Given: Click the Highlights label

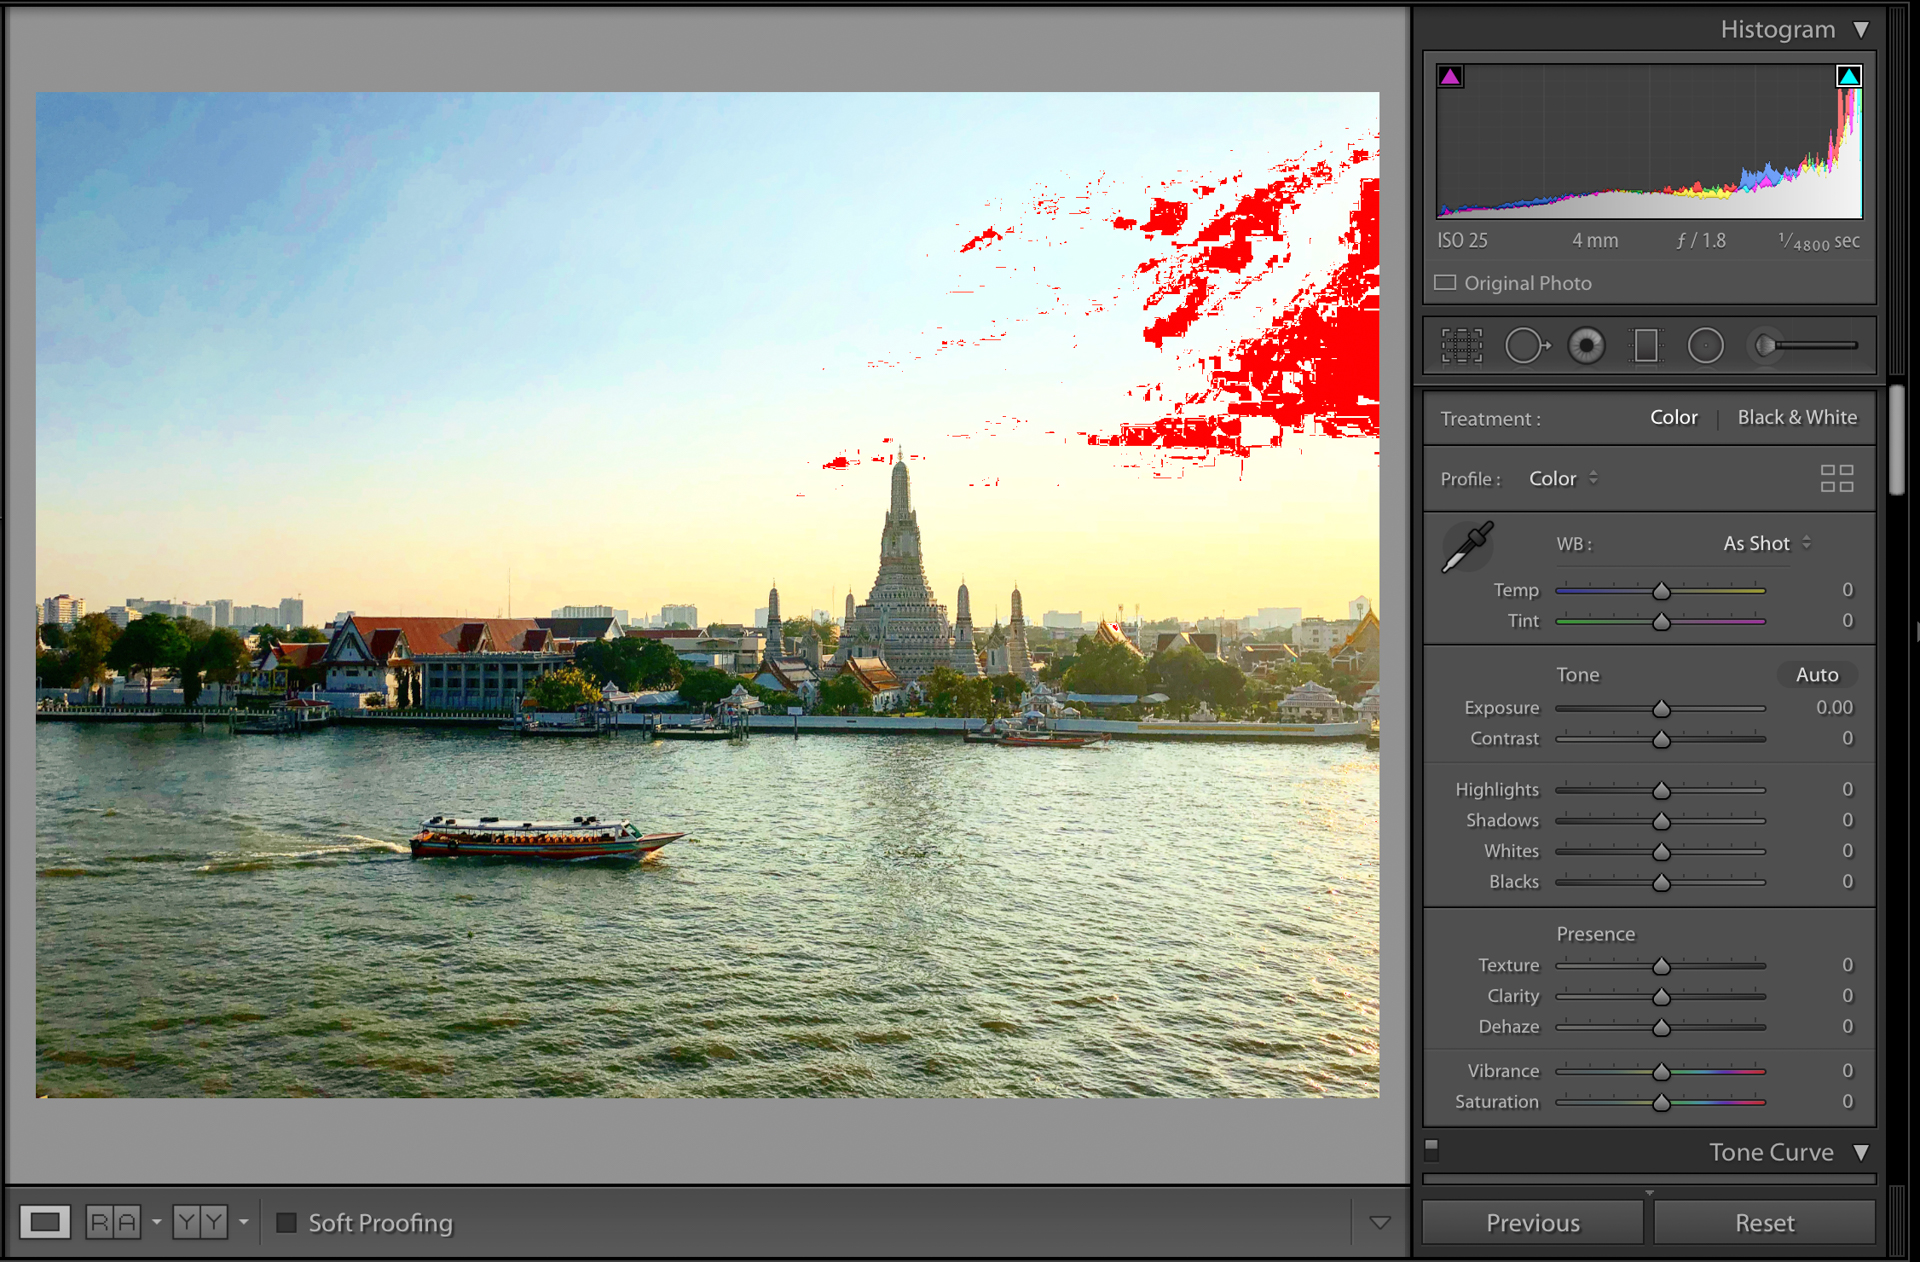Looking at the screenshot, I should pos(1497,790).
